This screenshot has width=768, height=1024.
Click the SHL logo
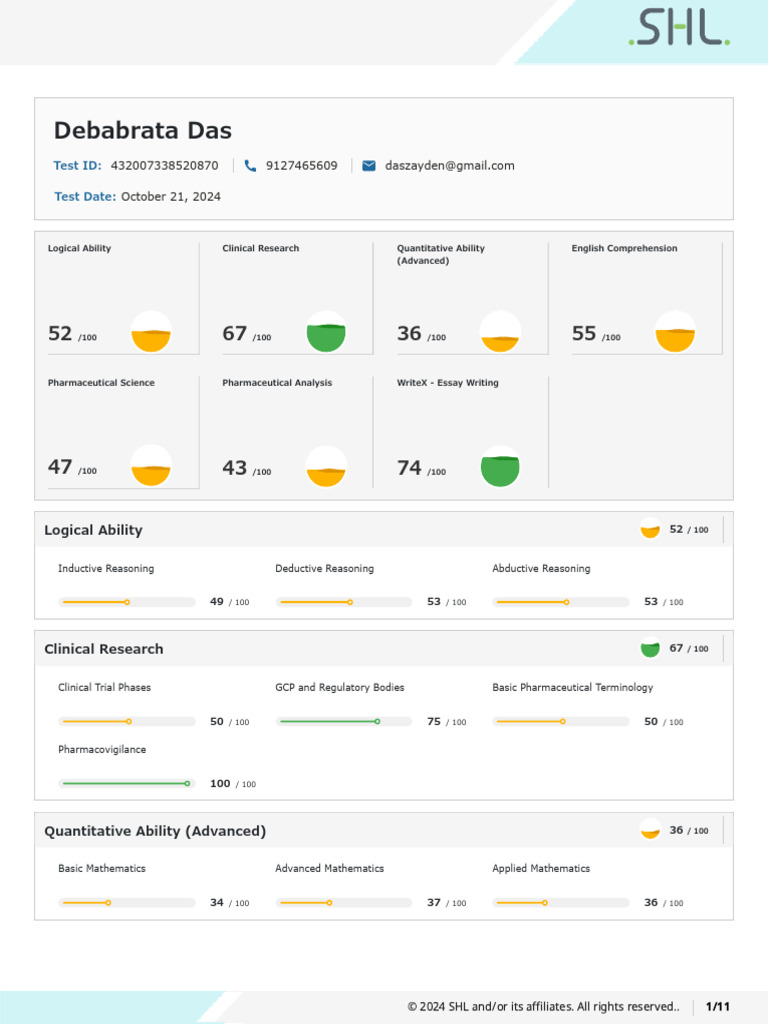click(x=679, y=29)
